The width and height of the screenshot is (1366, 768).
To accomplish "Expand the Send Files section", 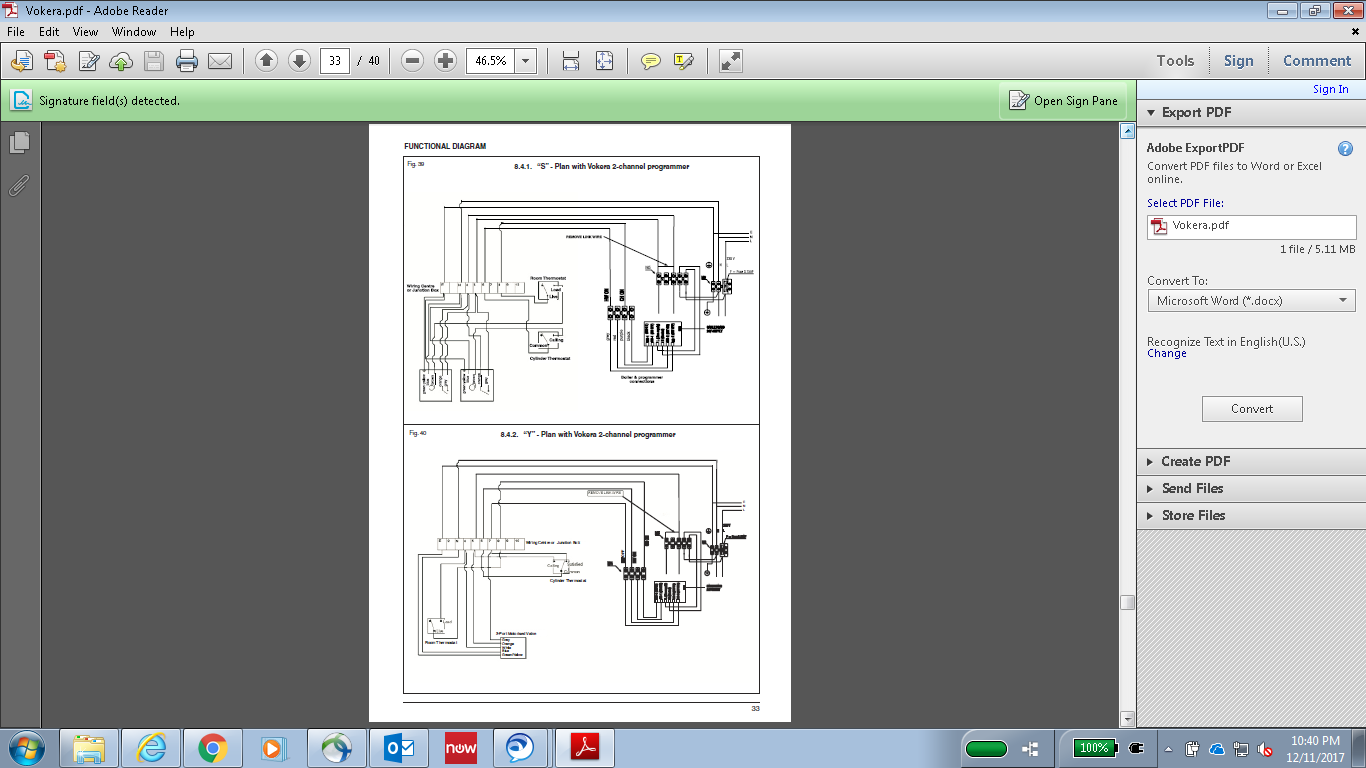I will pyautogui.click(x=1192, y=489).
